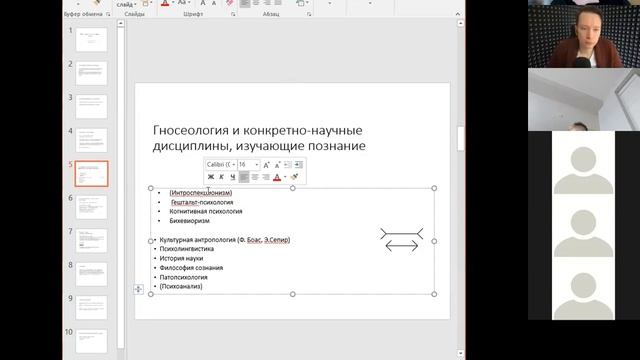Select slide 7 thumbnail
640x360 pixels.
click(91, 241)
